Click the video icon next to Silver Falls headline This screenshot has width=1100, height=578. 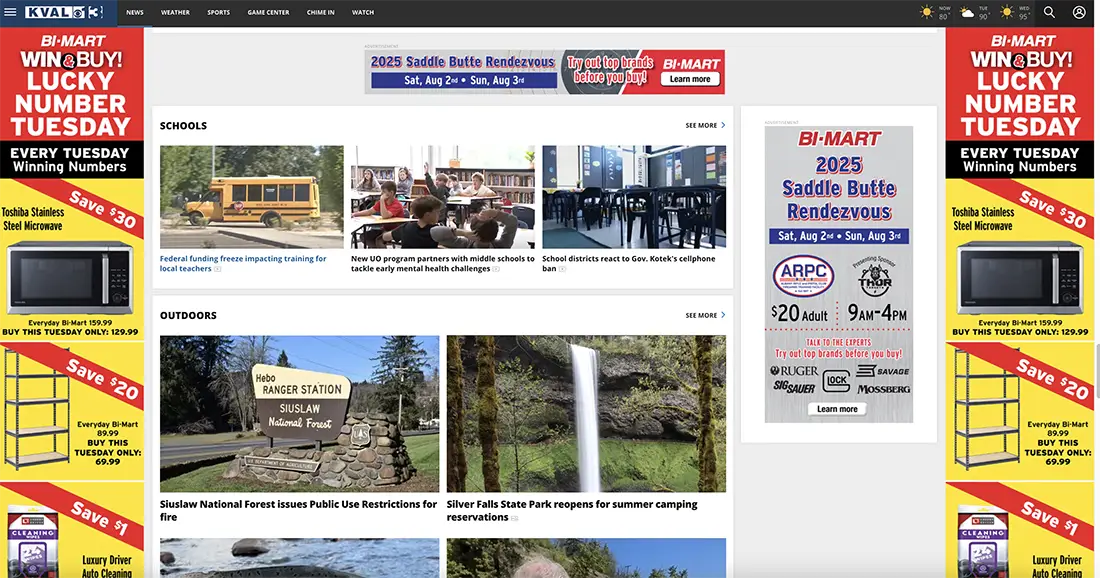click(514, 518)
